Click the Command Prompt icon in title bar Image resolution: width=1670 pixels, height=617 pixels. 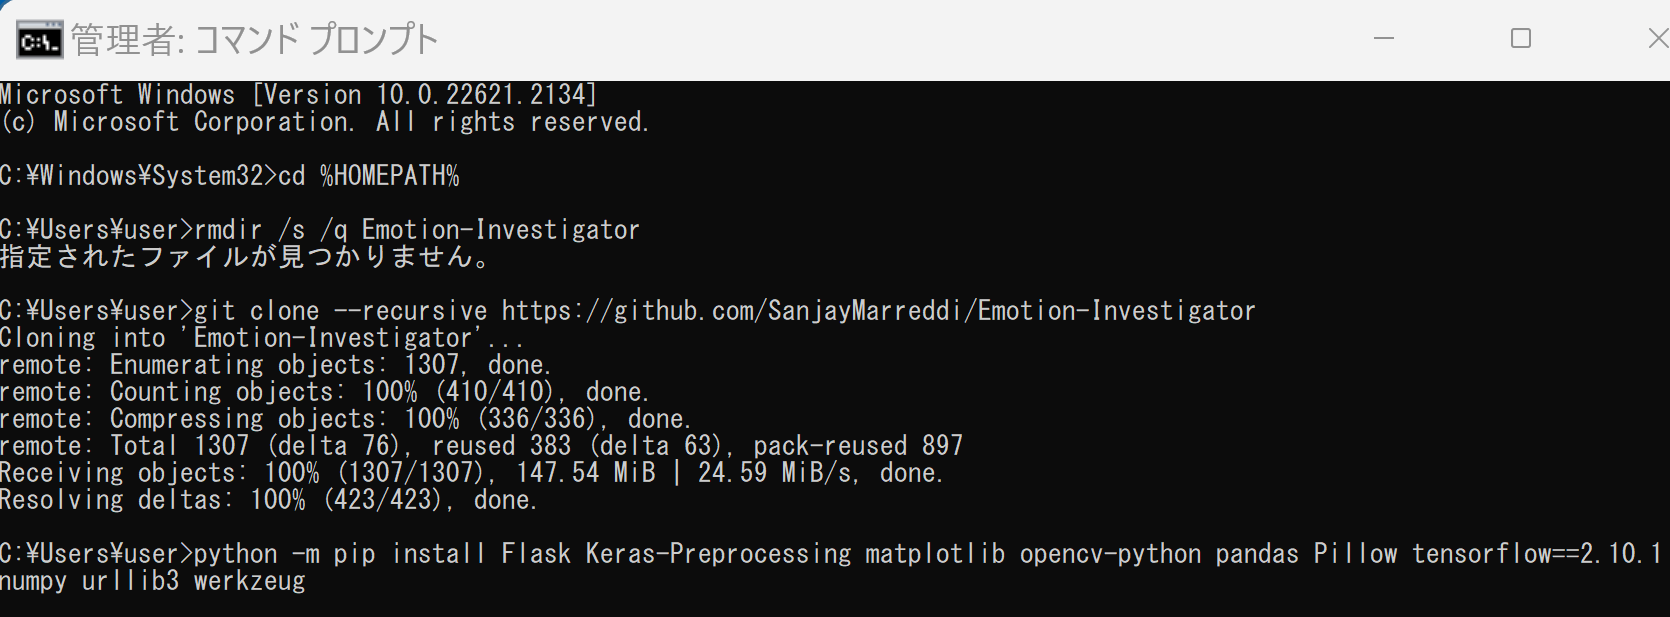[39, 40]
